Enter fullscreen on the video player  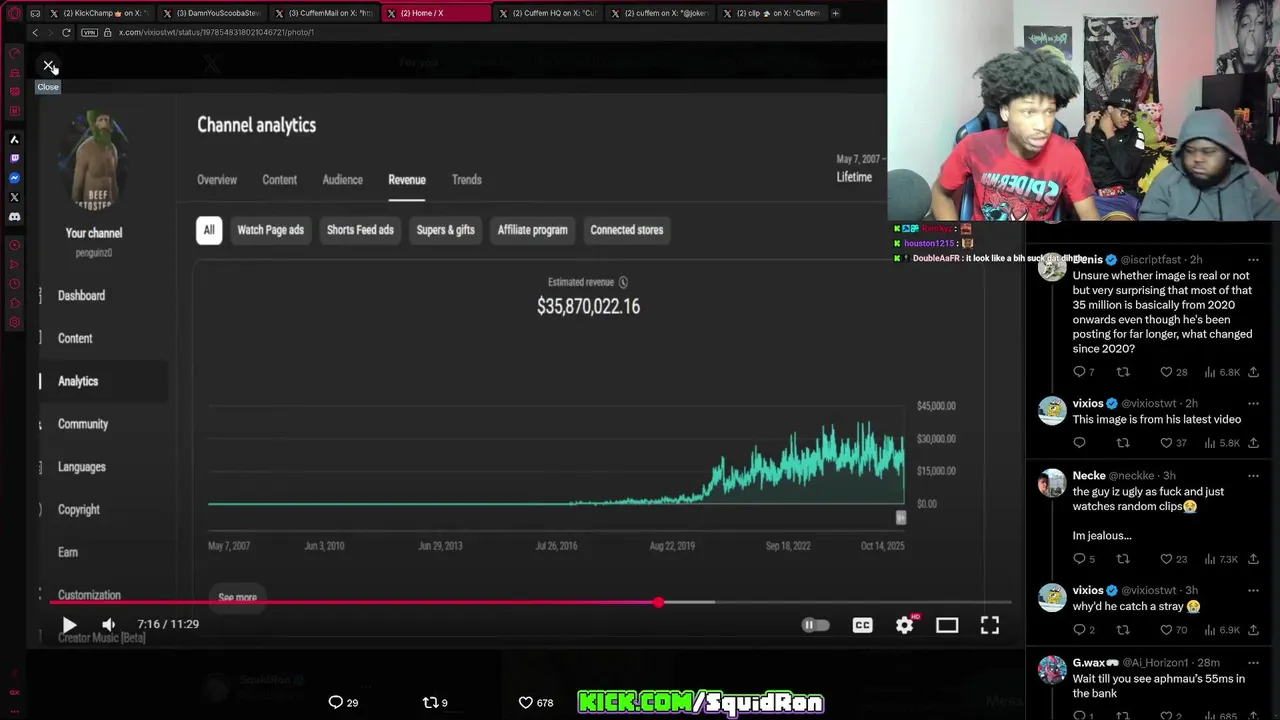click(x=989, y=625)
